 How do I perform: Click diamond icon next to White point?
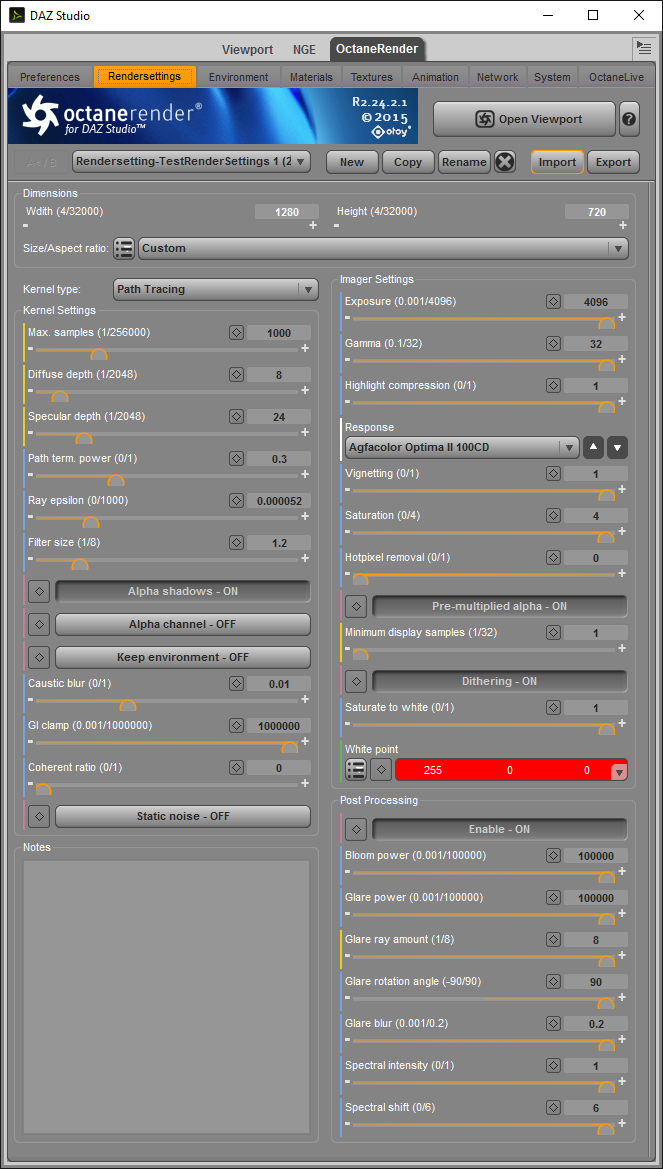[381, 770]
